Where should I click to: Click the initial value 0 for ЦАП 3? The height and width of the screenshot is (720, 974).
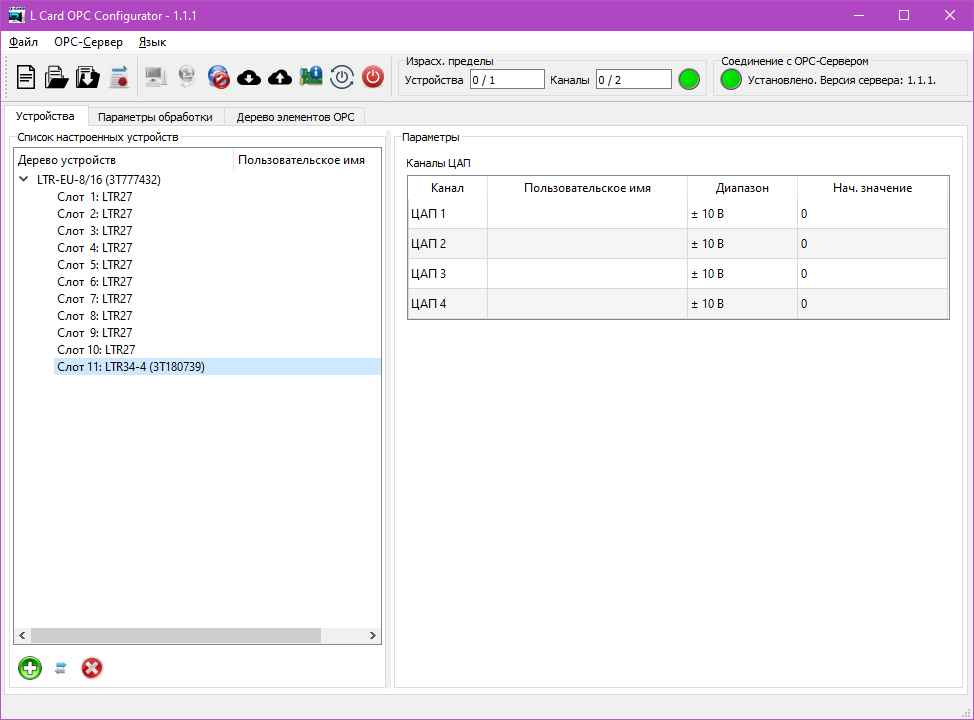873,273
